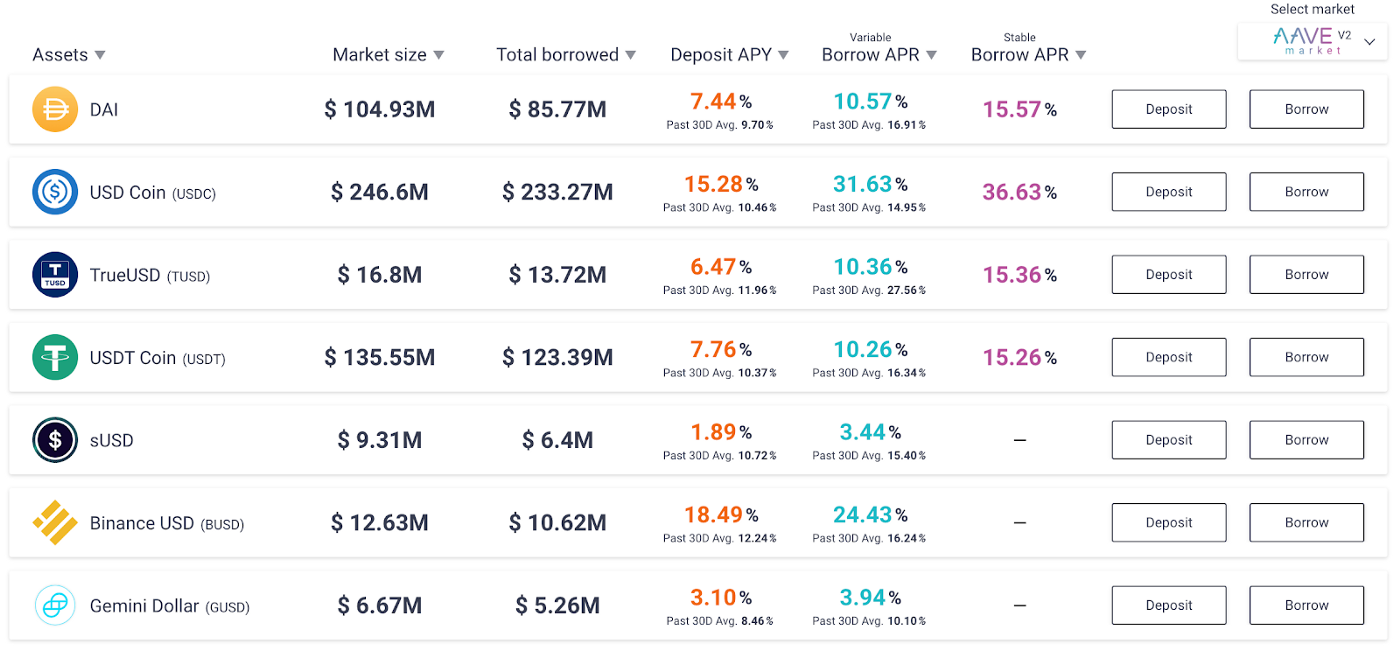The height and width of the screenshot is (650, 1400).
Task: Click USDC market size $ 246.6M
Action: 380,192
